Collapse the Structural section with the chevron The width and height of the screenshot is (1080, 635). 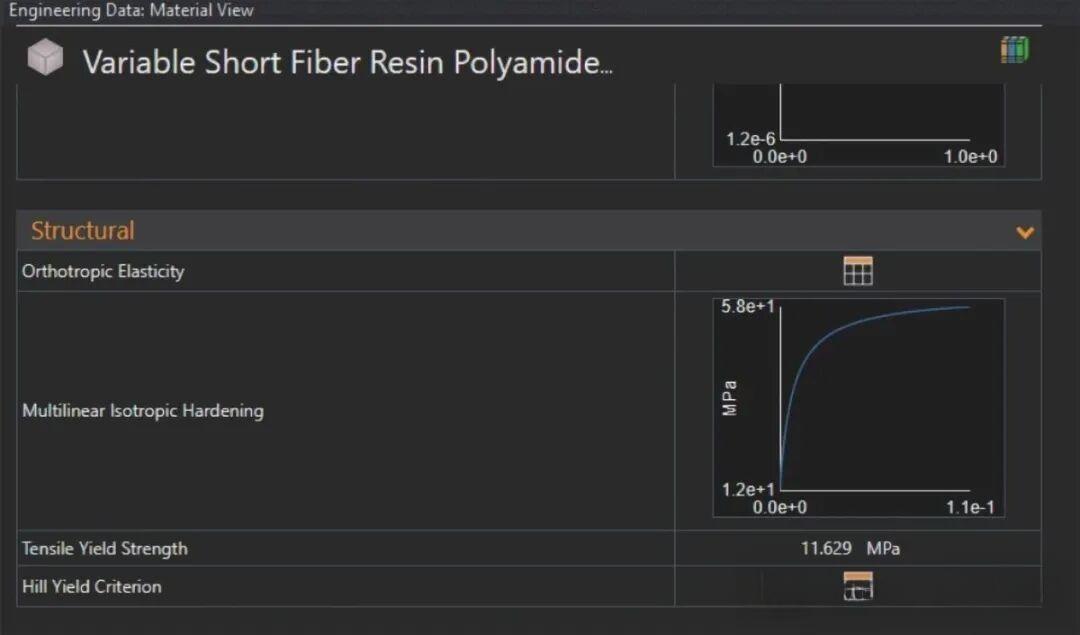coord(1024,232)
